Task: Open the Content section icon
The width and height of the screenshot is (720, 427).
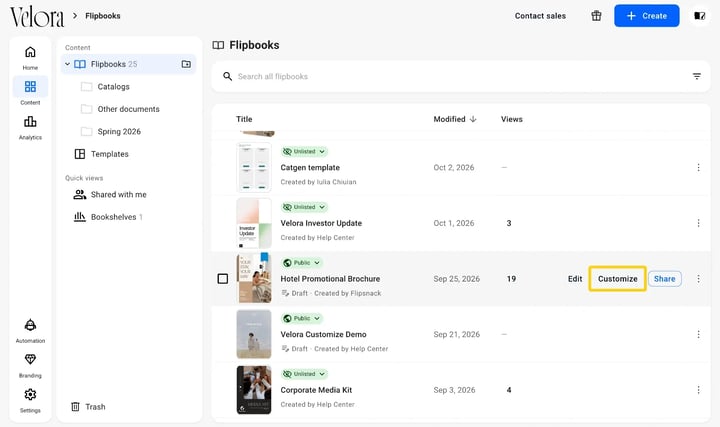Action: pyautogui.click(x=30, y=86)
